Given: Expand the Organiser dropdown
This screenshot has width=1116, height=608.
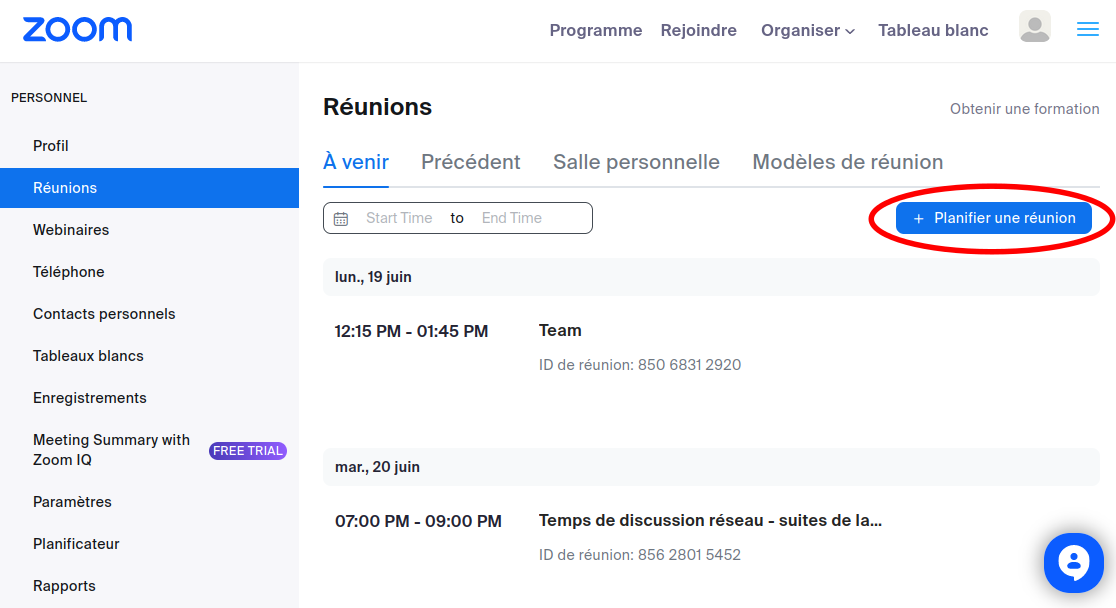Looking at the screenshot, I should tap(808, 30).
